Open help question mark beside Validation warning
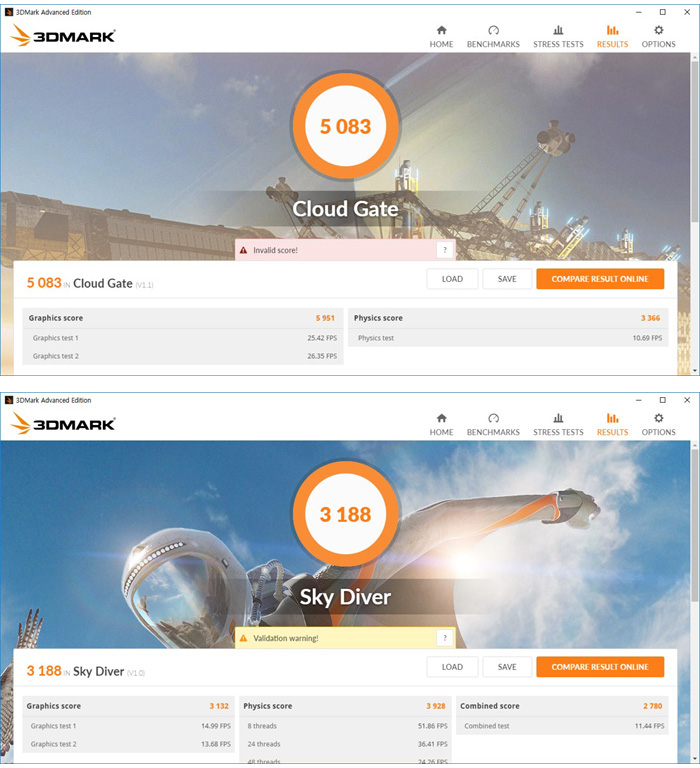 pos(444,638)
